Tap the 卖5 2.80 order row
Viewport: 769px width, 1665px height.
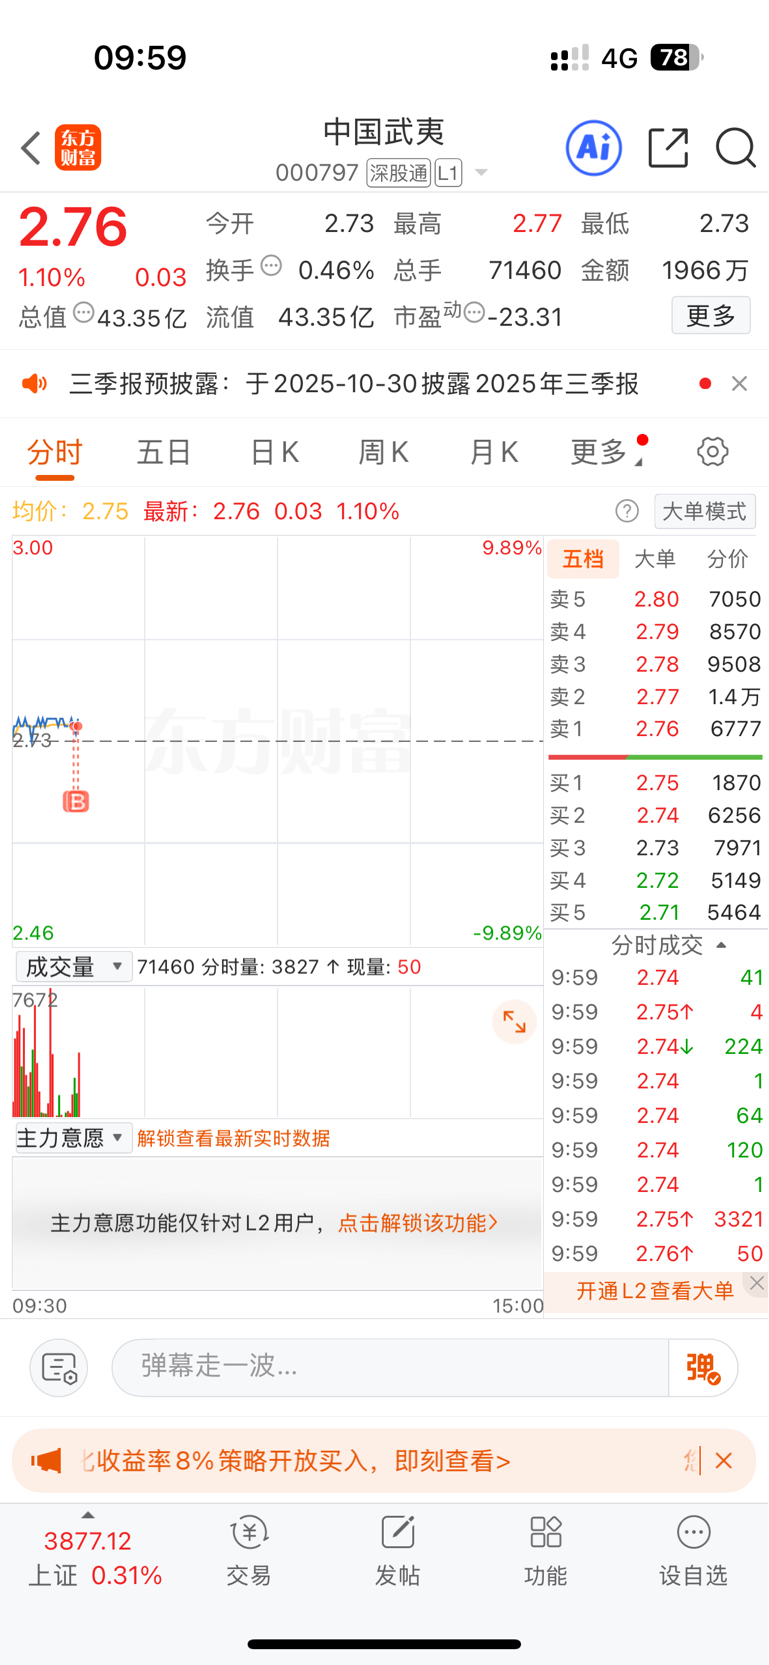656,599
